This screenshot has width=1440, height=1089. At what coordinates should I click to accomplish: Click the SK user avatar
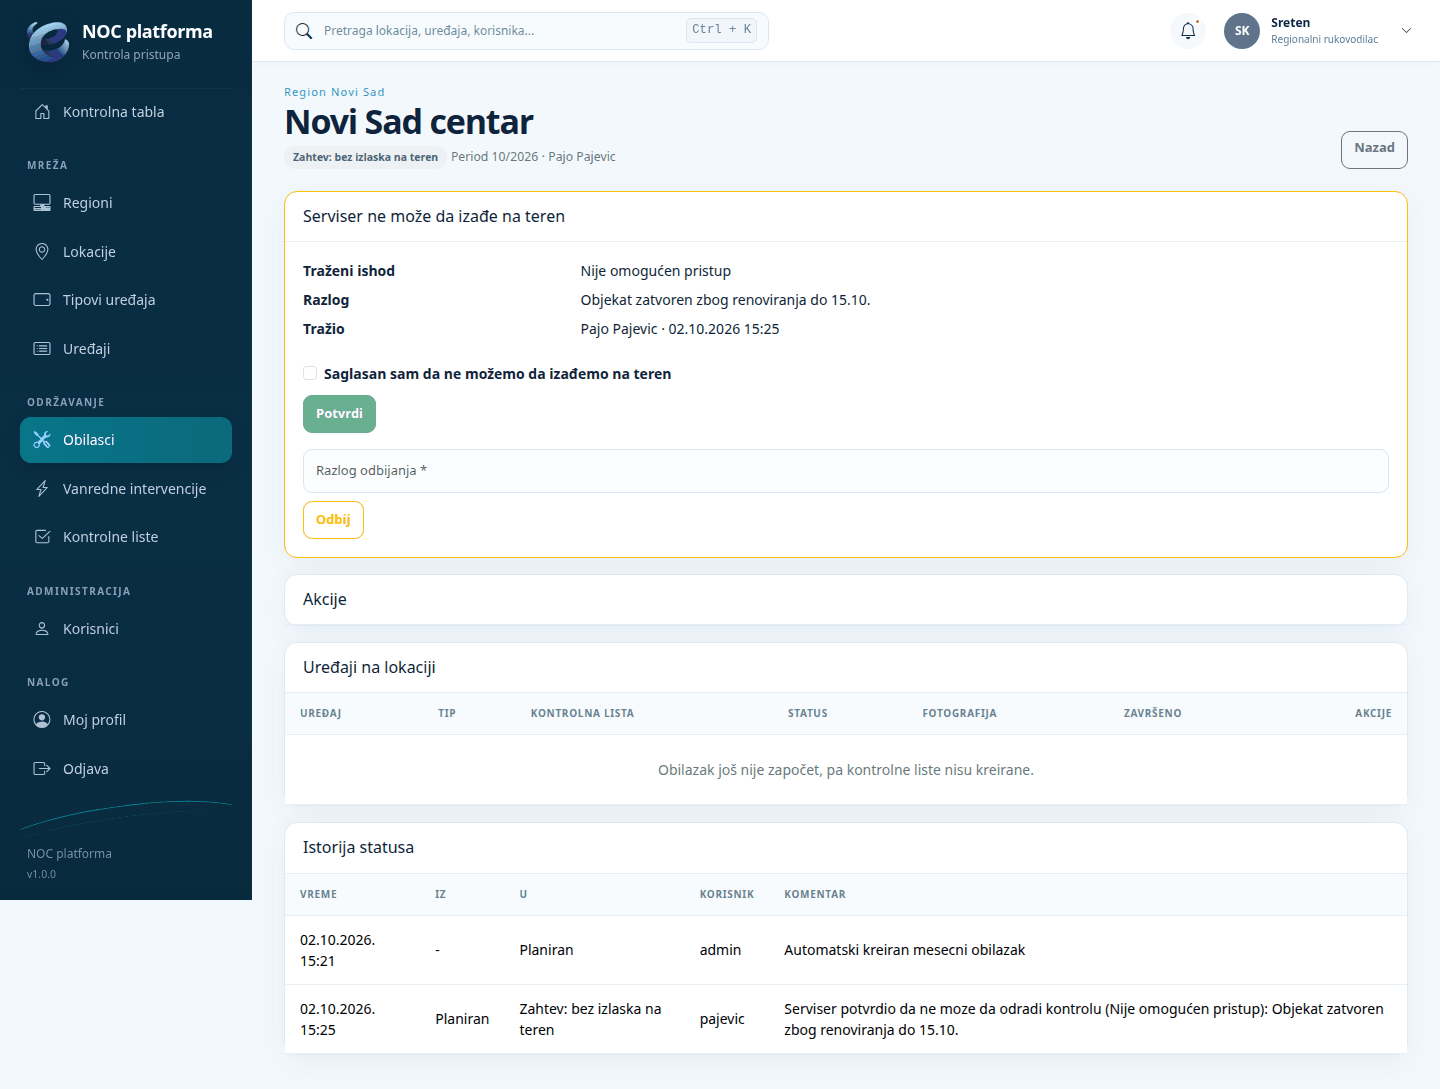pyautogui.click(x=1242, y=31)
